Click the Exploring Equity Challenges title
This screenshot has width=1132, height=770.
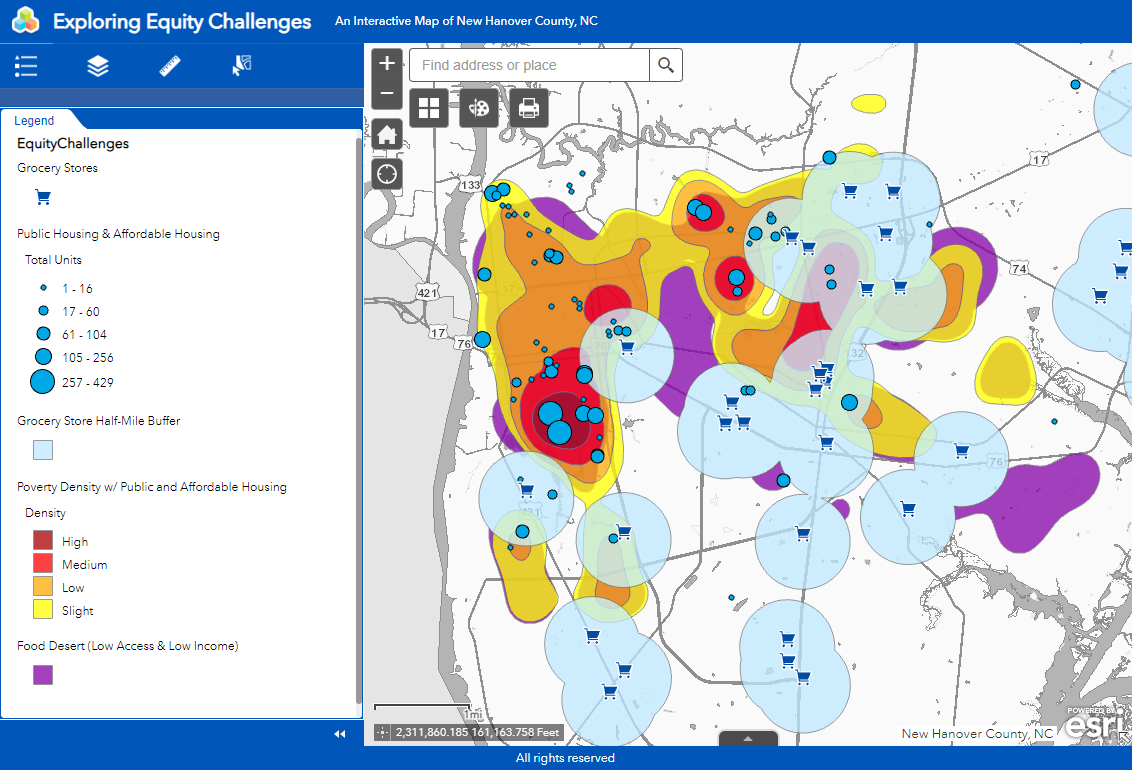(182, 22)
